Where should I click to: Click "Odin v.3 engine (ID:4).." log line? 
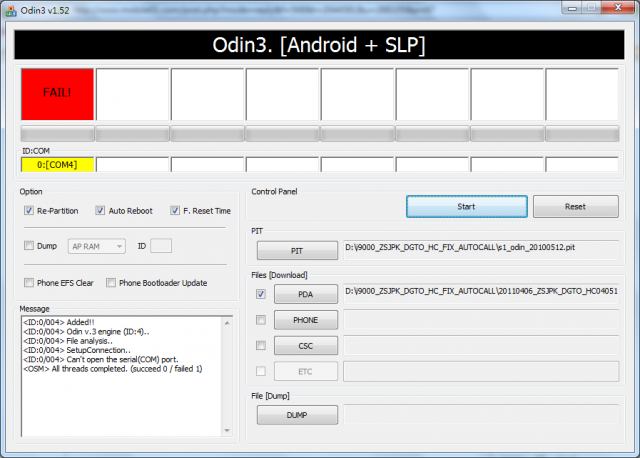point(86,331)
